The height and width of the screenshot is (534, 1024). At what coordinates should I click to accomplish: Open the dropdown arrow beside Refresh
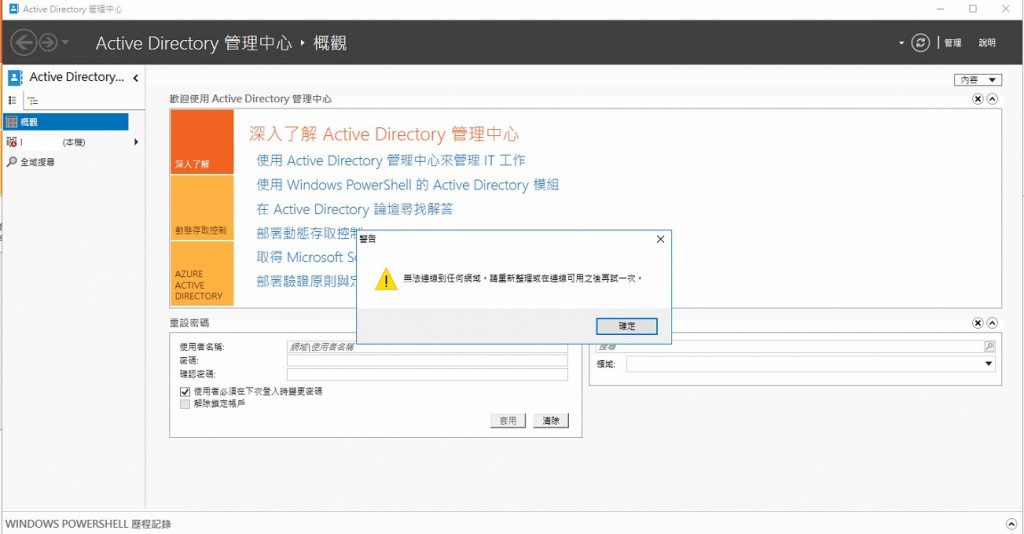(901, 43)
